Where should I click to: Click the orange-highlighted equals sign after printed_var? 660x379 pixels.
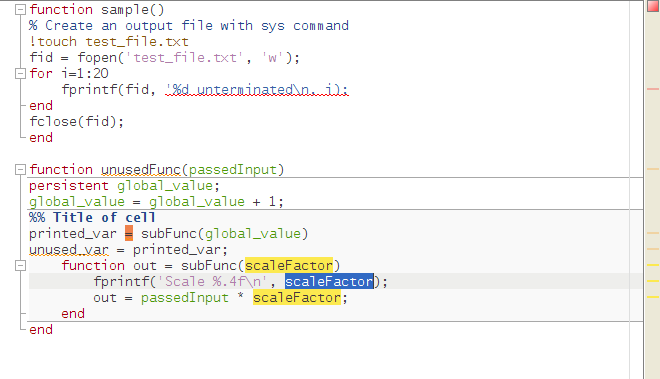pos(129,233)
